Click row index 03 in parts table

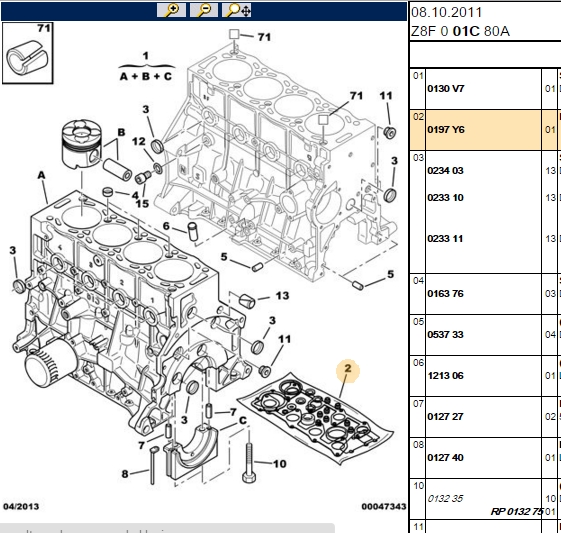point(418,158)
